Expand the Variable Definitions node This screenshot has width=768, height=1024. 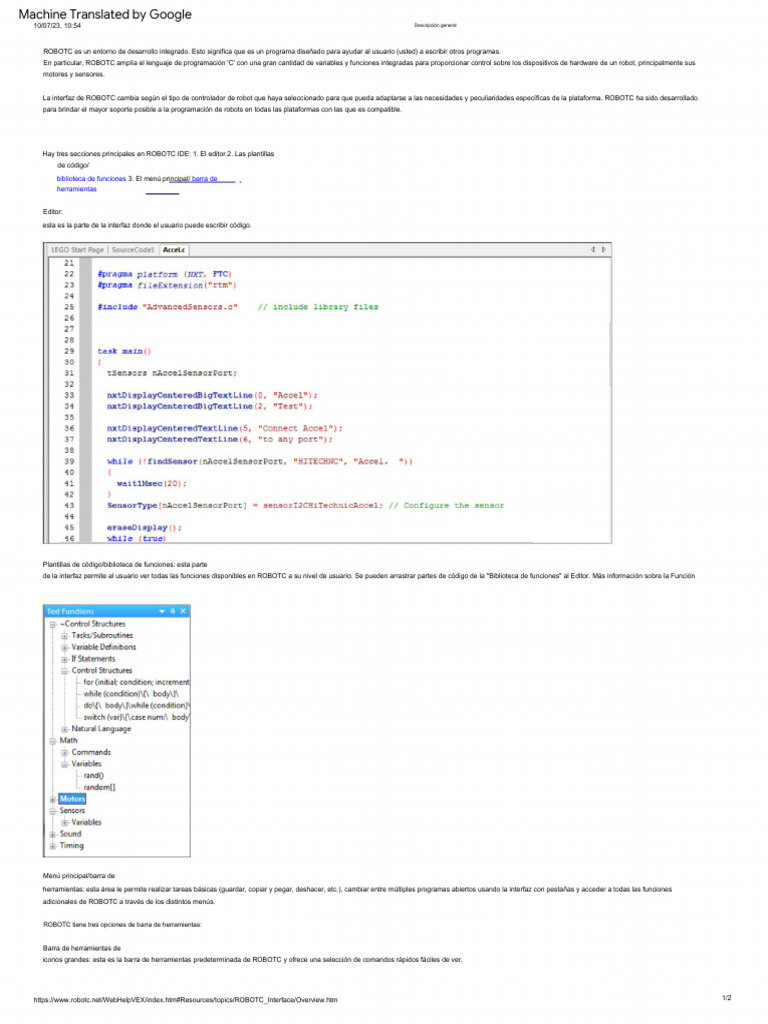[x=65, y=648]
